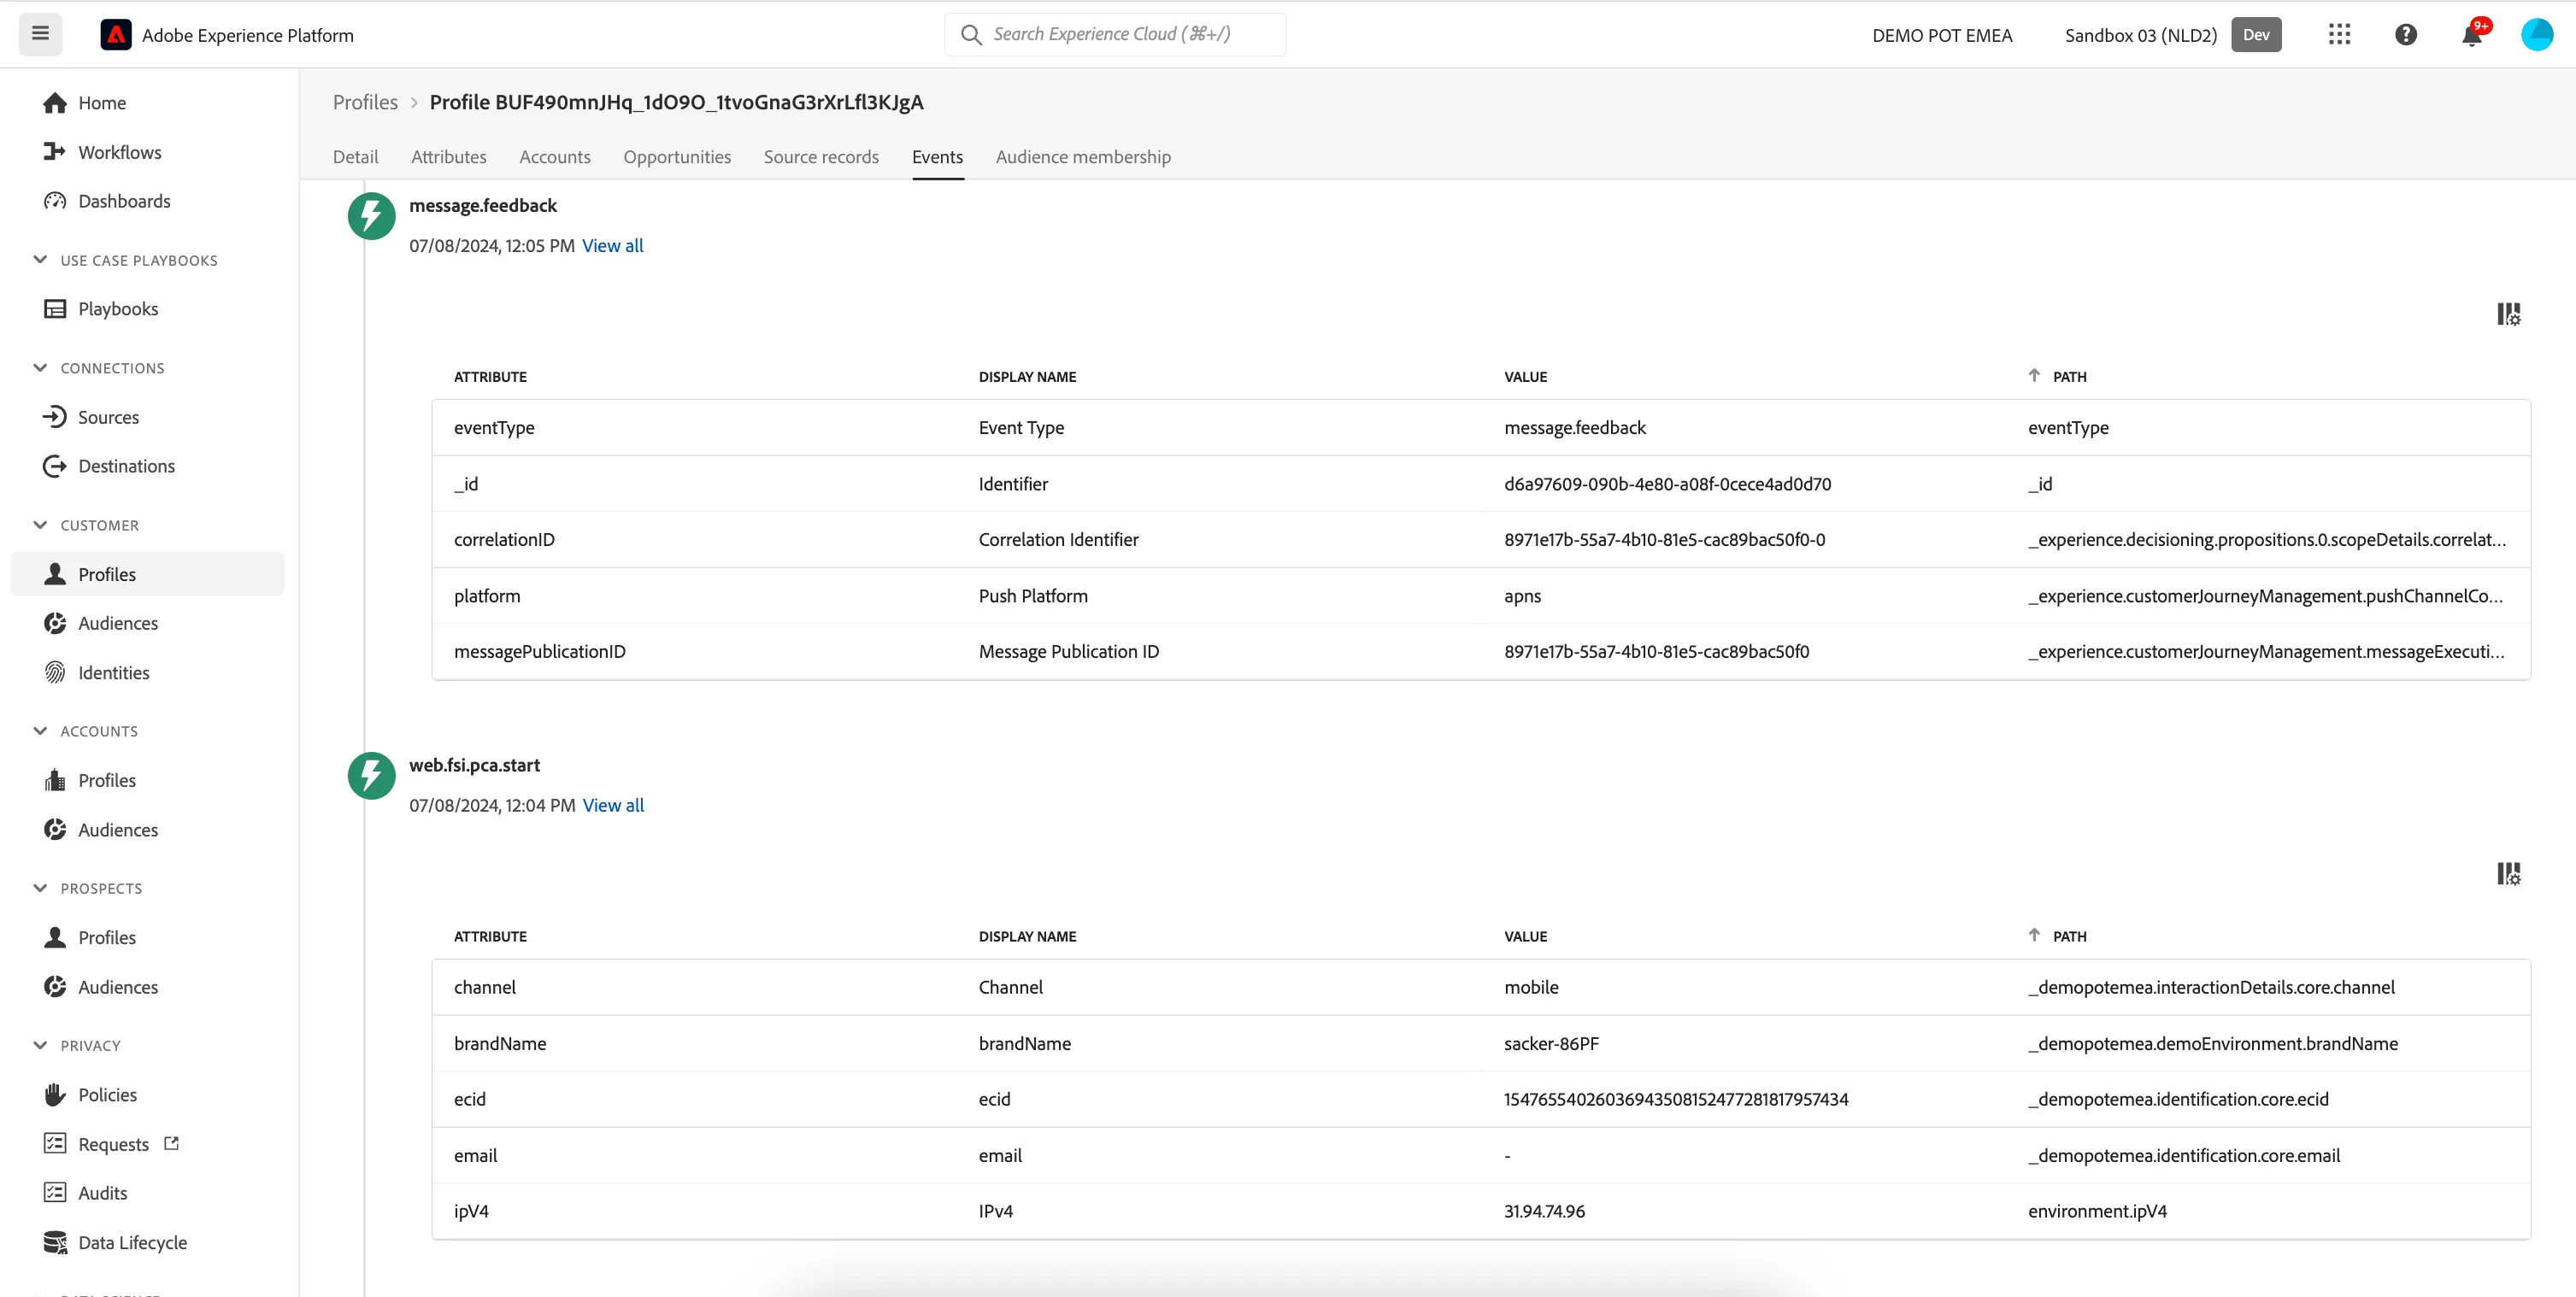
Task: Switch to the Source records tab
Action: click(821, 157)
